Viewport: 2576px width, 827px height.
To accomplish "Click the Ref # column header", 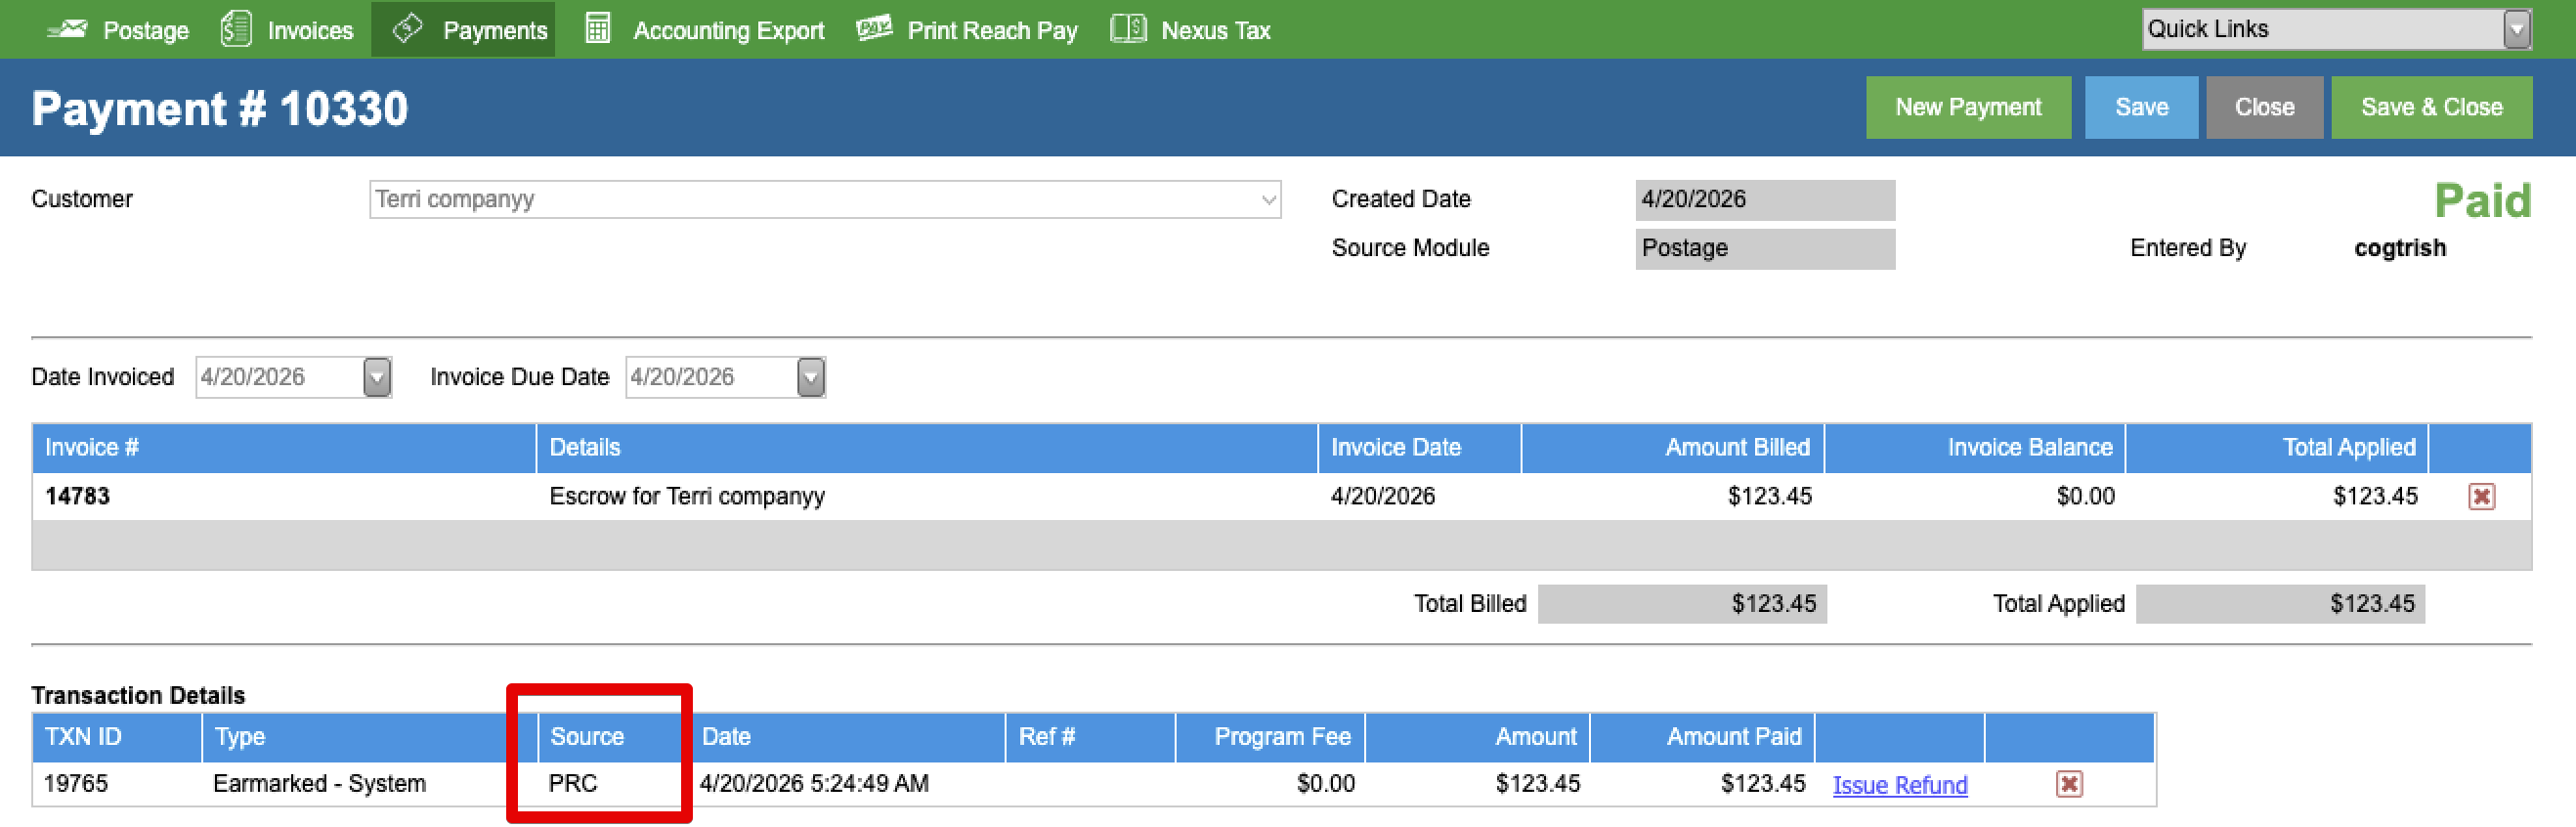I will [1089, 737].
